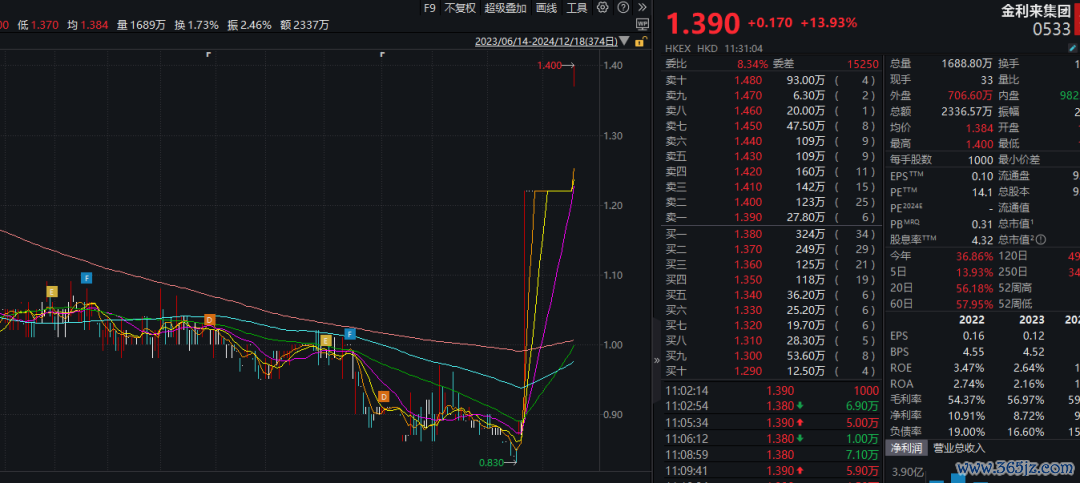Click the 委比 value 8.34%
Viewport: 1080px width, 483px height.
(751, 64)
